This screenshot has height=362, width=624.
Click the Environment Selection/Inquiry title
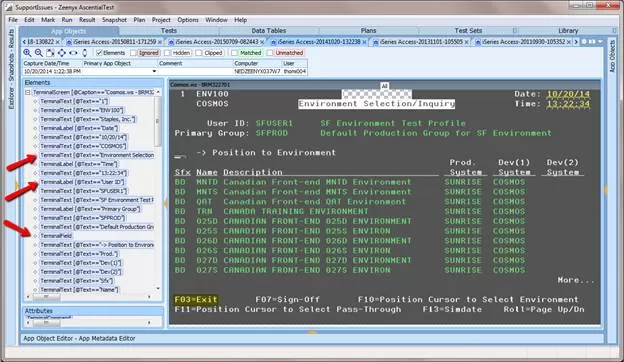point(376,104)
